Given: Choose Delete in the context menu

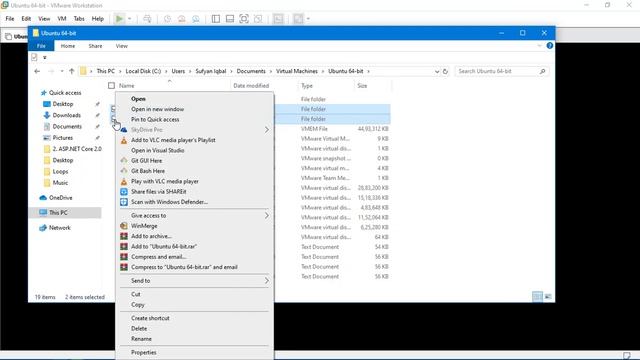Looking at the screenshot, I should click(139, 329).
